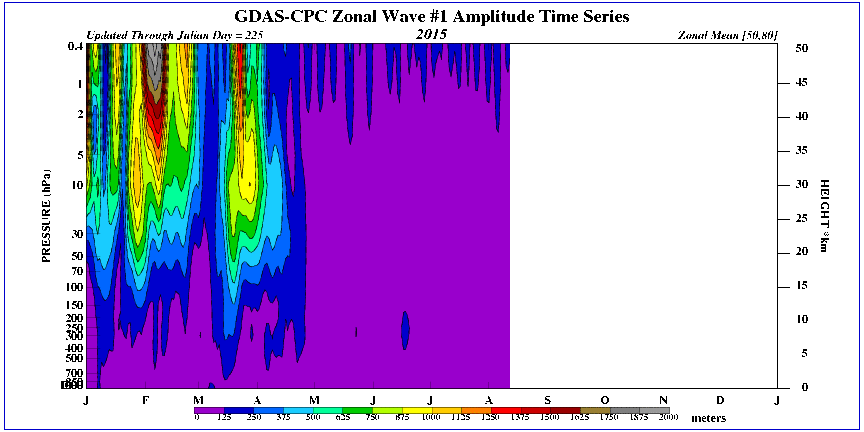This screenshot has height=432, width=864.
Task: Click the empty white no-data area after August
Action: coord(642,215)
